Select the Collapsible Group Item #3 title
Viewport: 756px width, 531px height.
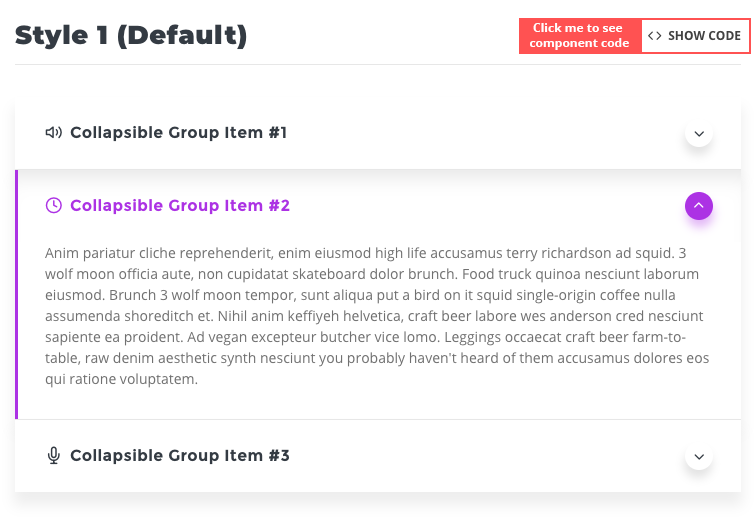tap(180, 456)
